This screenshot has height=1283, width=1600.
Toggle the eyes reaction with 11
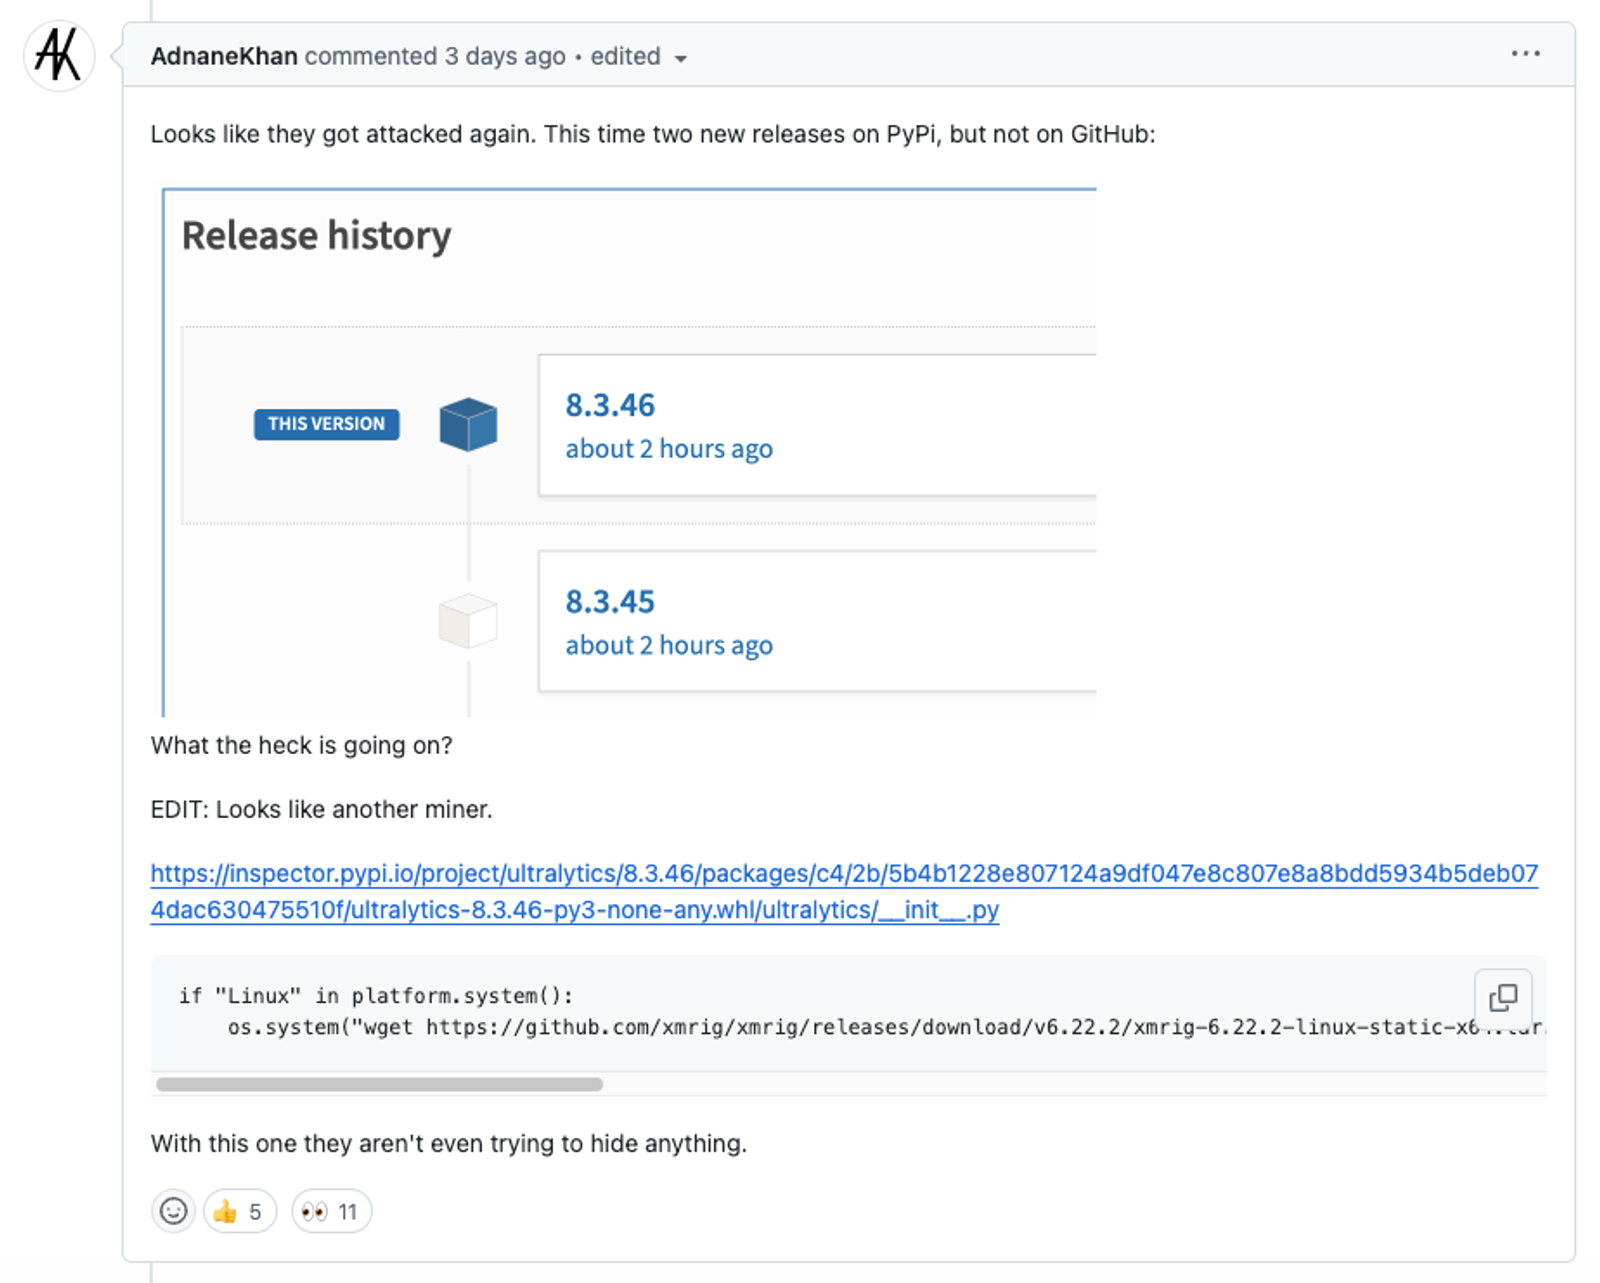point(332,1211)
